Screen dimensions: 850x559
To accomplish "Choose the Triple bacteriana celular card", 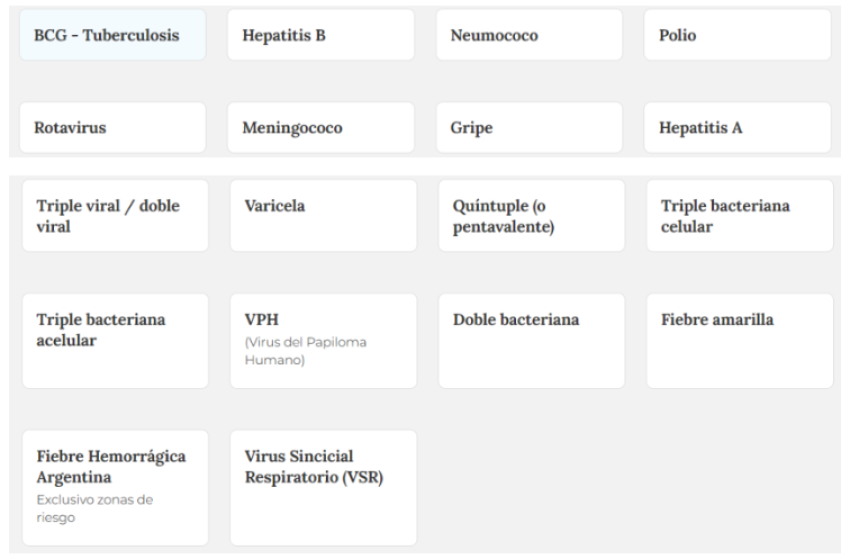I will (739, 216).
